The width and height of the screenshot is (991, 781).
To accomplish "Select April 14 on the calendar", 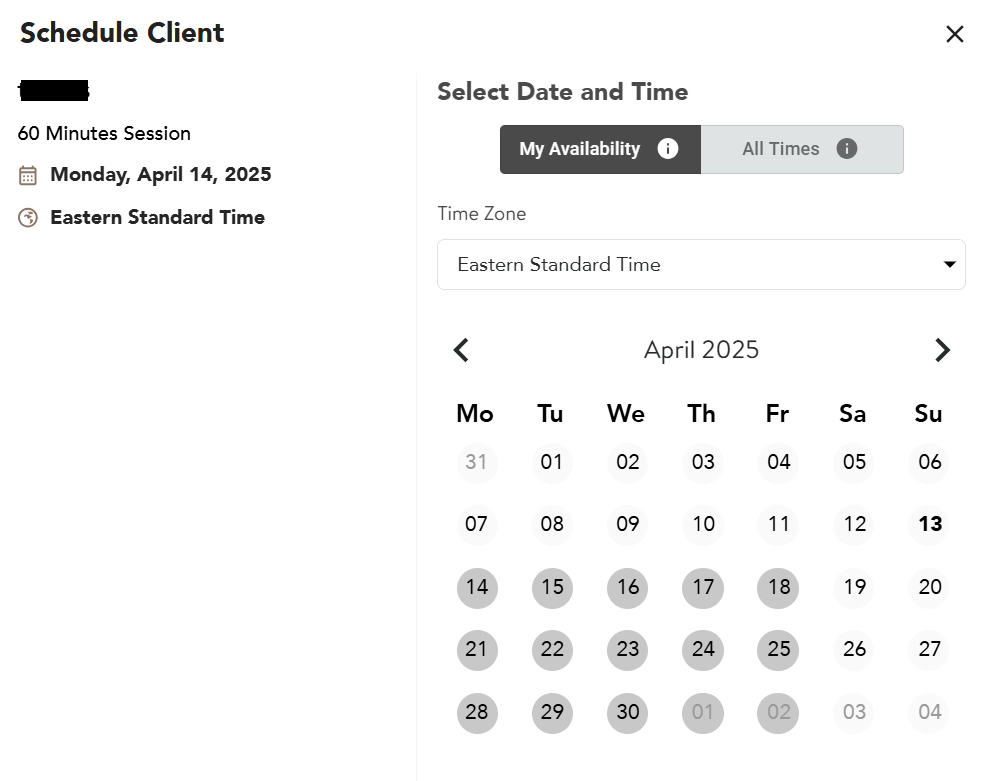I will pyautogui.click(x=477, y=587).
